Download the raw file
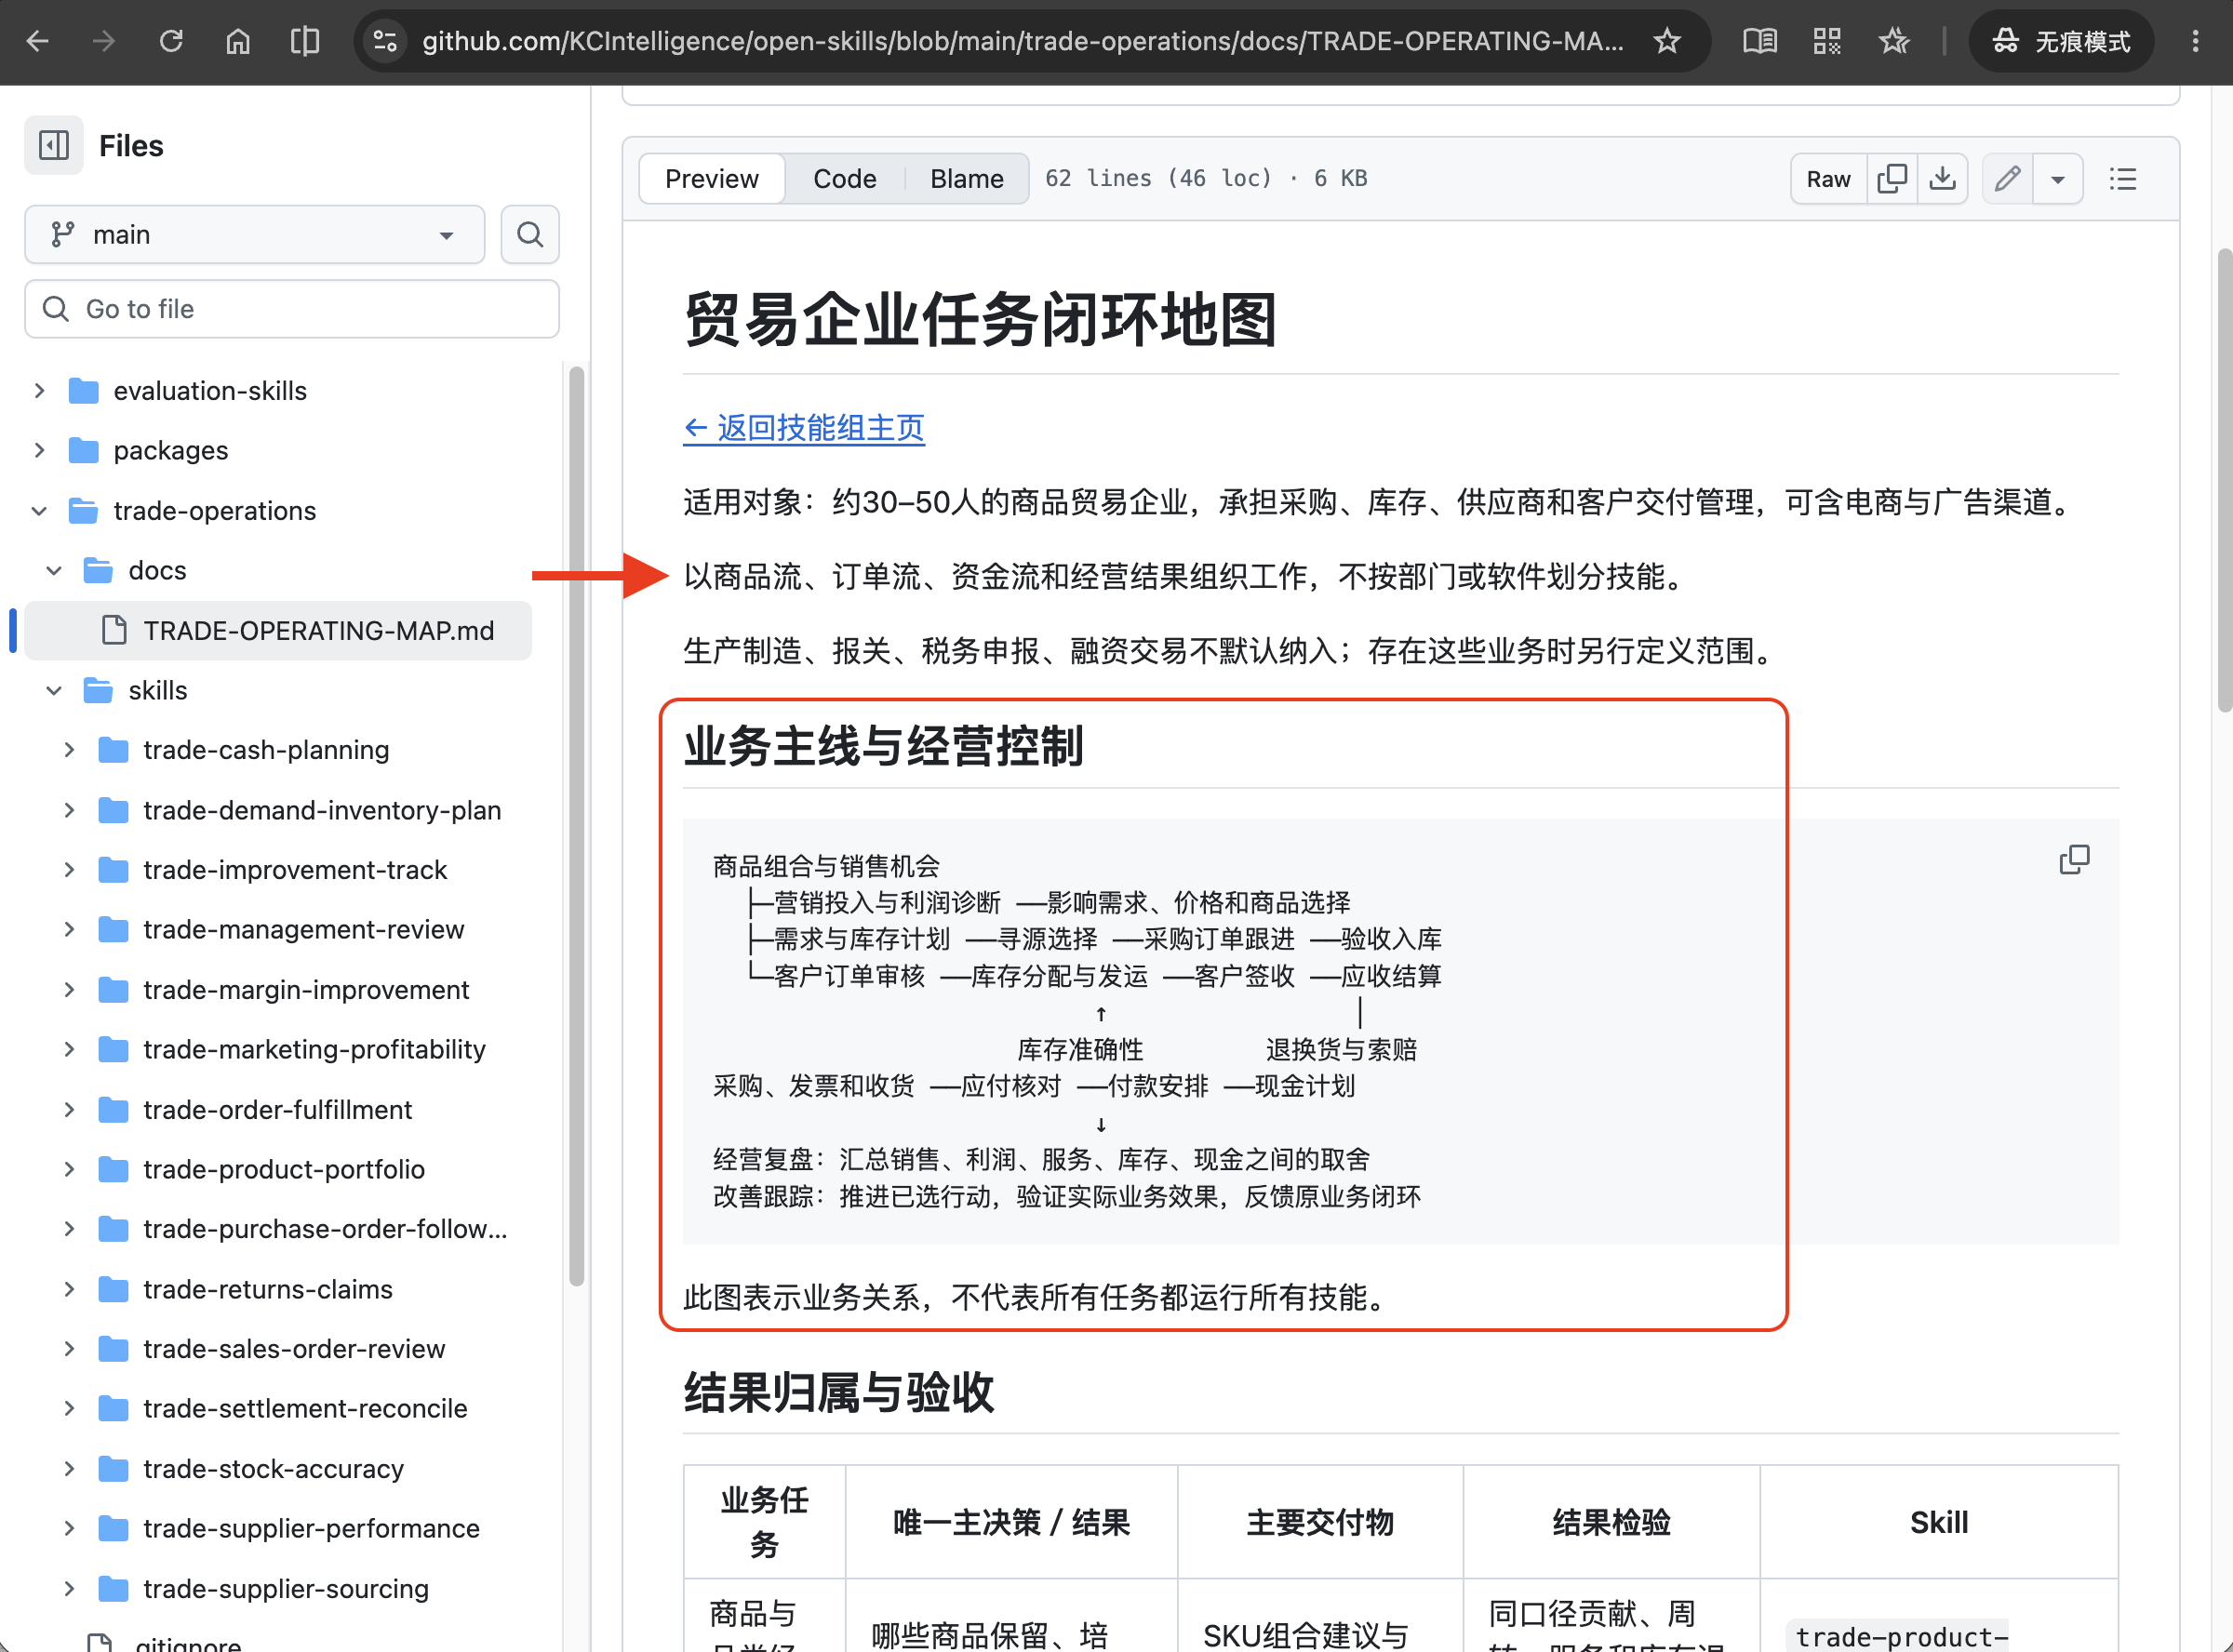 tap(1942, 179)
